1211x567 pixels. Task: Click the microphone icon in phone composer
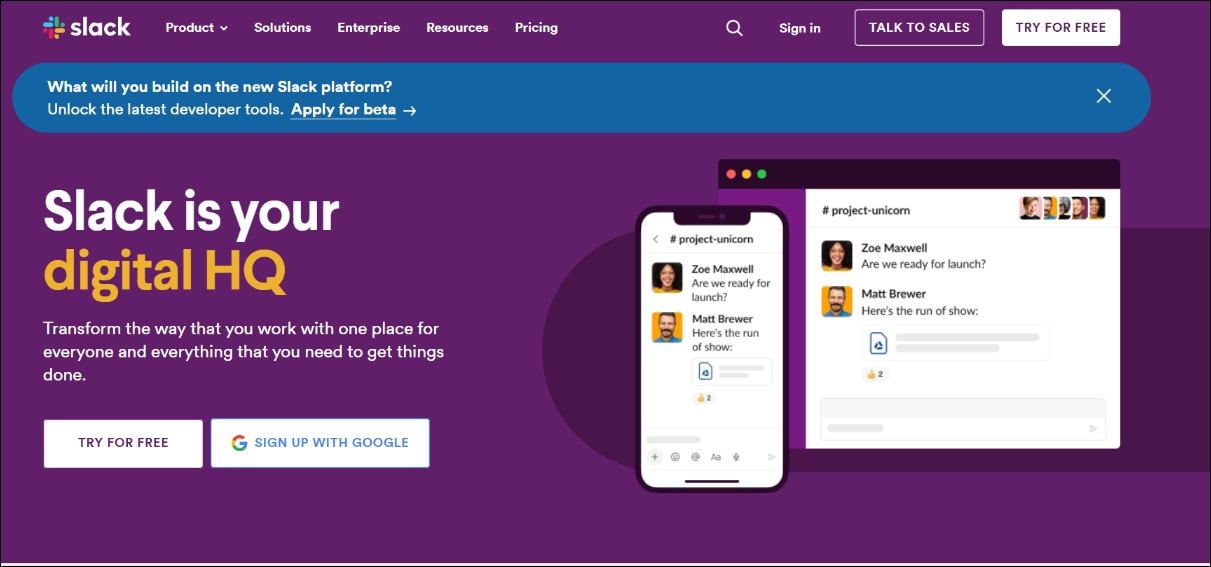point(736,457)
